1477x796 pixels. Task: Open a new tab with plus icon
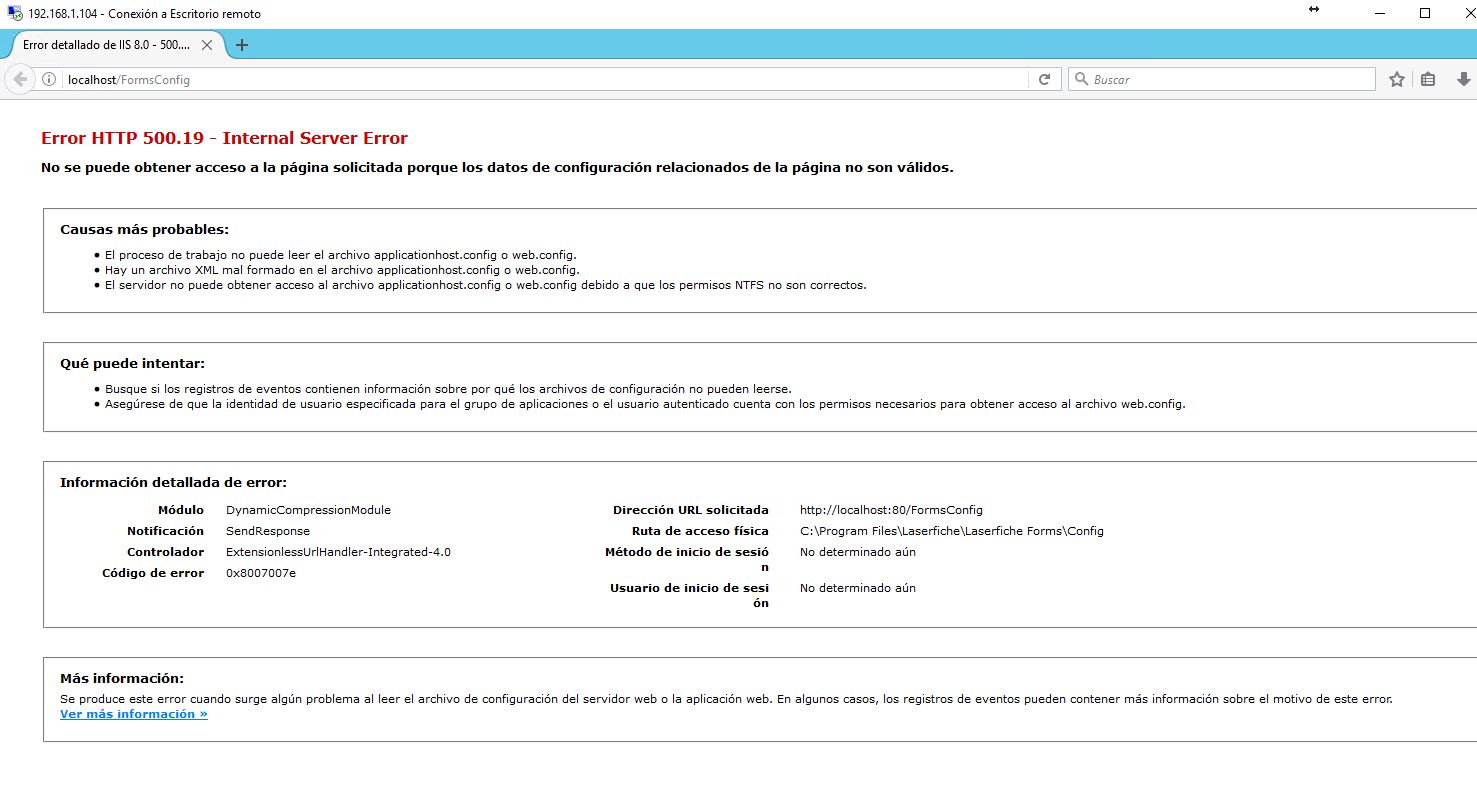click(241, 45)
